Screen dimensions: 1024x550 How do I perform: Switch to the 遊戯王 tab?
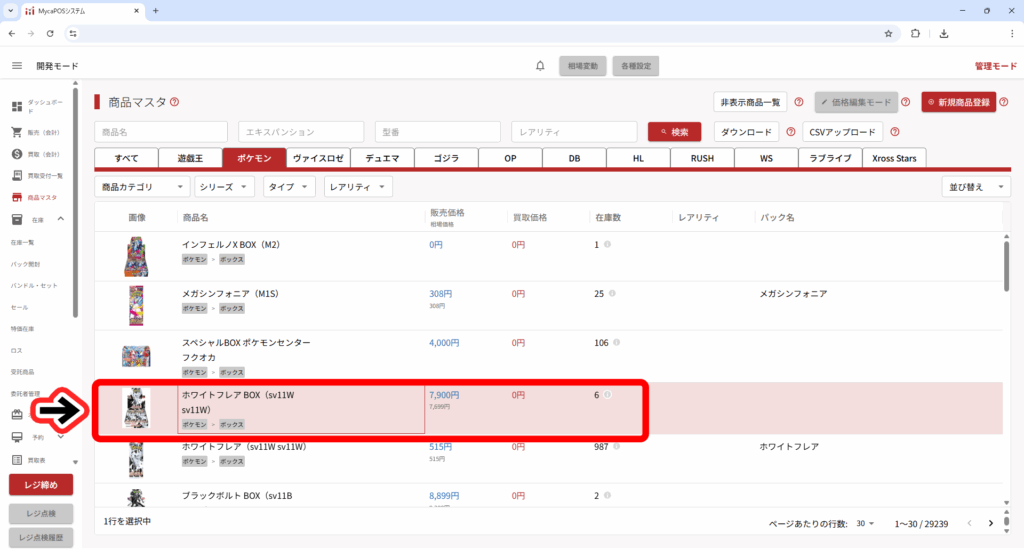tap(190, 158)
